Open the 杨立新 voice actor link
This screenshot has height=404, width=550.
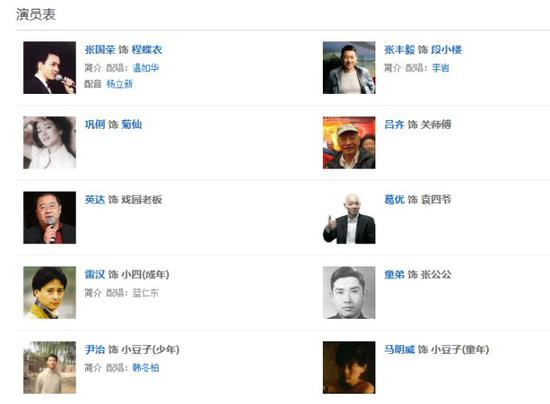pyautogui.click(x=120, y=84)
